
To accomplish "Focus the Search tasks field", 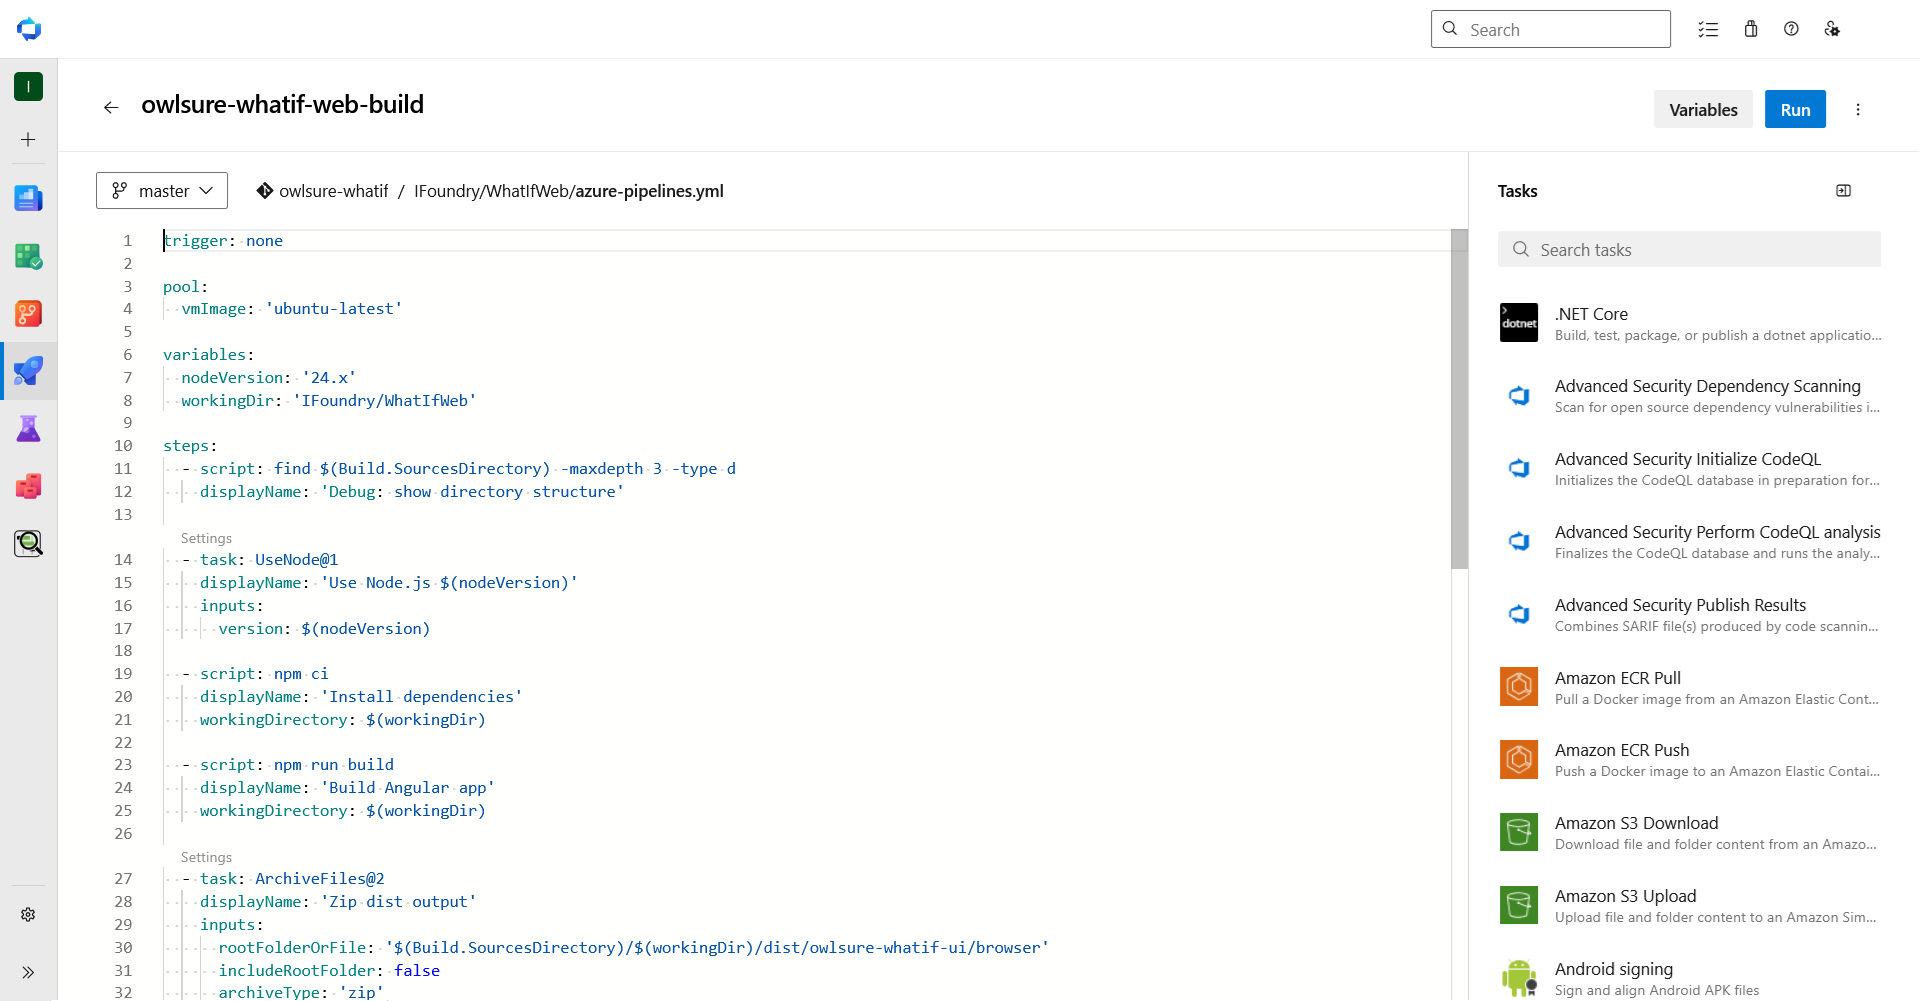I will point(1689,249).
